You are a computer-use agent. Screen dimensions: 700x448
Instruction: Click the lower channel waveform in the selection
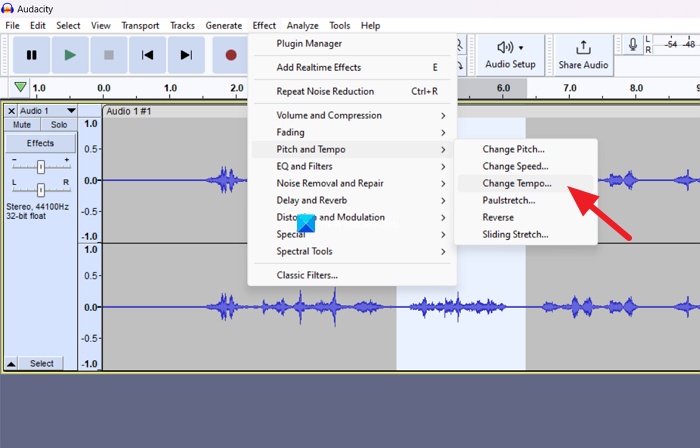click(461, 307)
